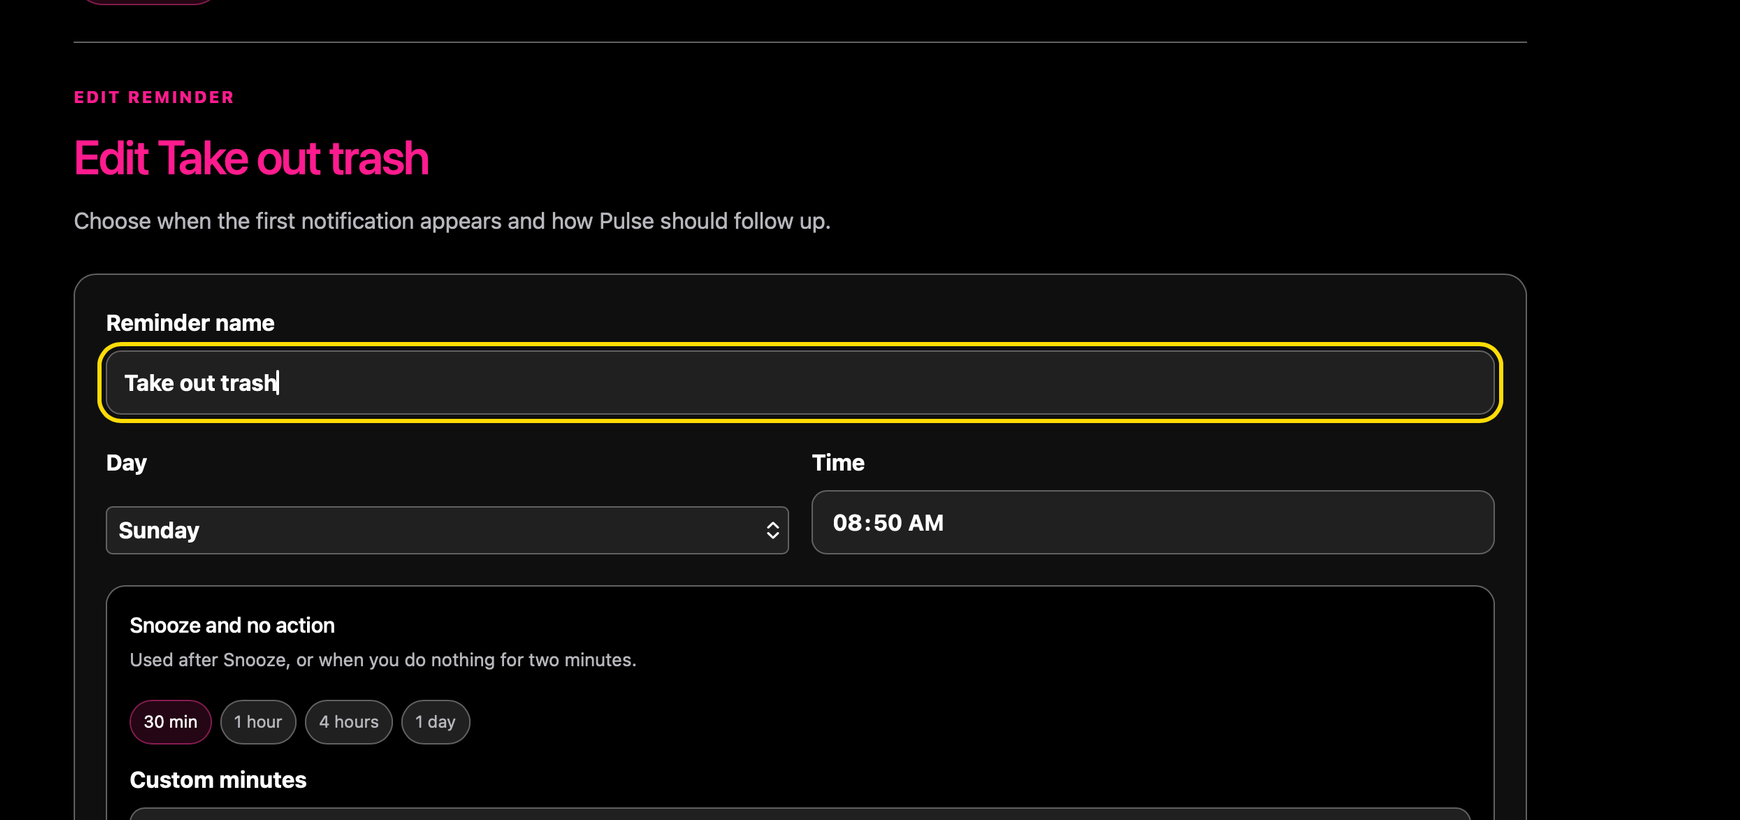Click the 'Day' field label
The width and height of the screenshot is (1740, 820).
pyautogui.click(x=126, y=463)
